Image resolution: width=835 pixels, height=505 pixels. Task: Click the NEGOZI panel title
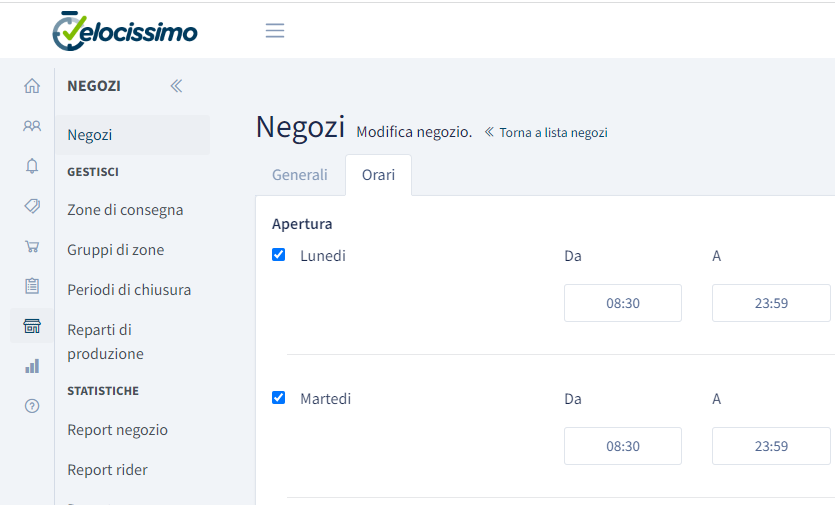tap(94, 86)
